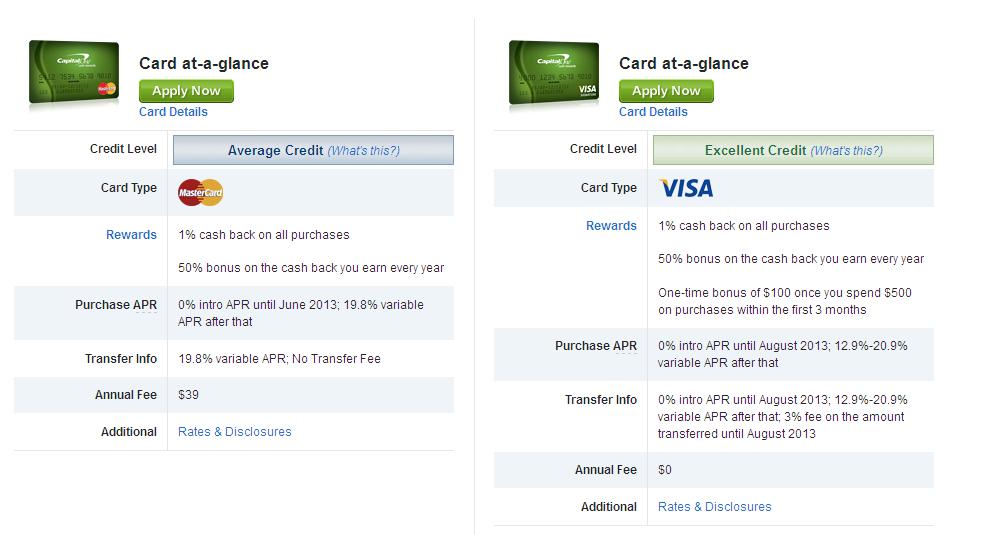Click the MasterCard 'Card at-a-glance' heading
Image resolution: width=981 pixels, height=535 pixels.
tap(204, 63)
